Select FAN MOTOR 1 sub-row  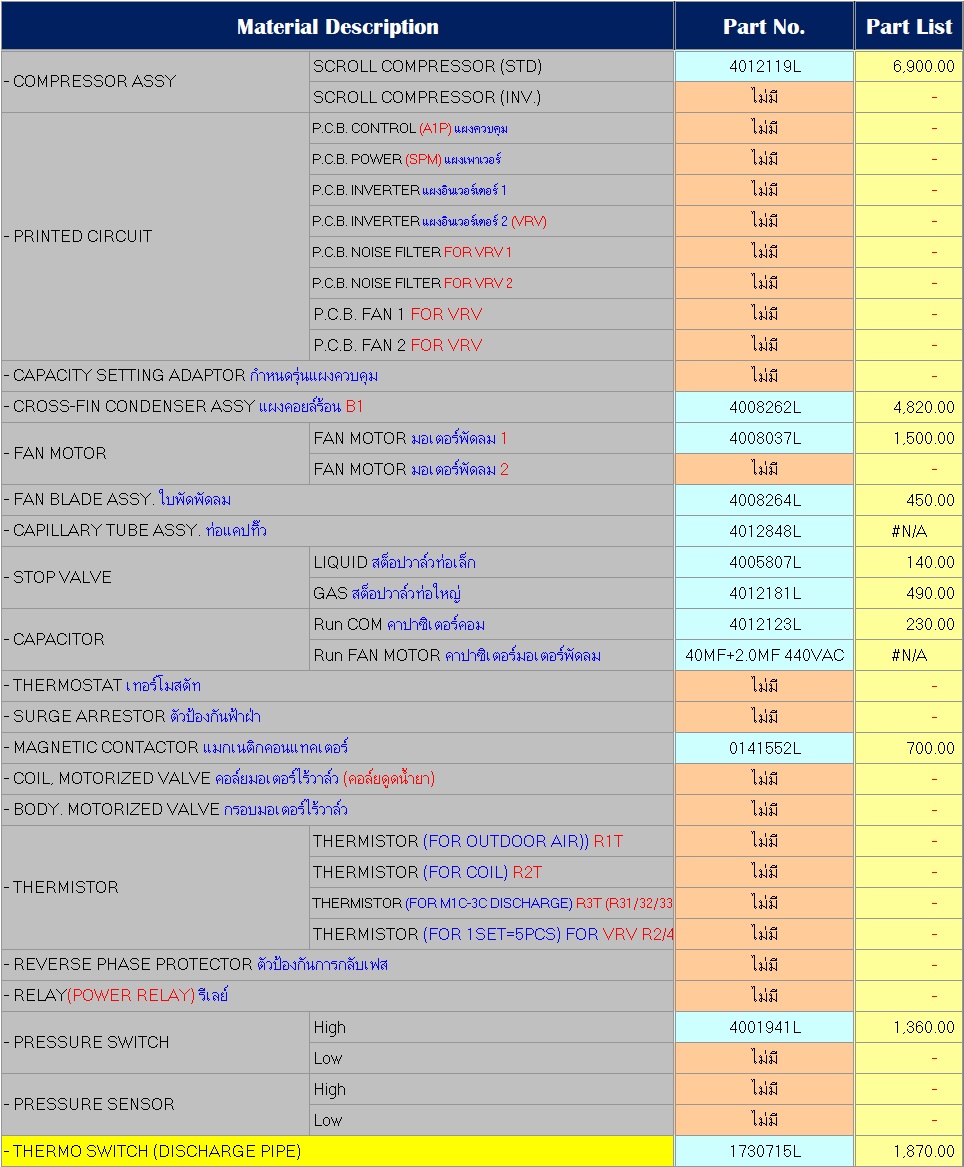point(491,438)
